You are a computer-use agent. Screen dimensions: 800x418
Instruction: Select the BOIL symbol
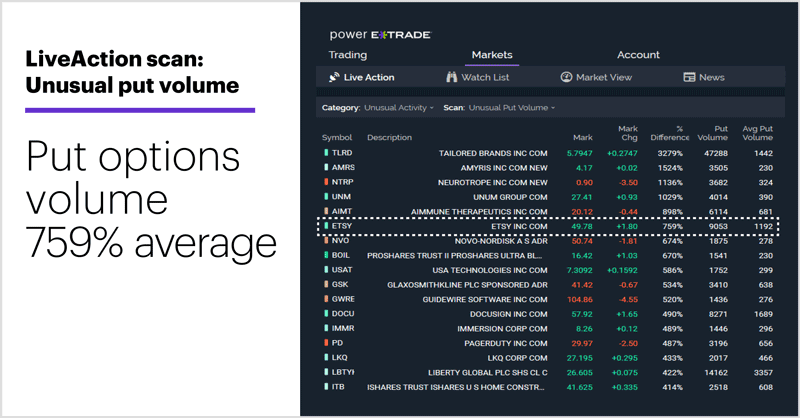(341, 255)
